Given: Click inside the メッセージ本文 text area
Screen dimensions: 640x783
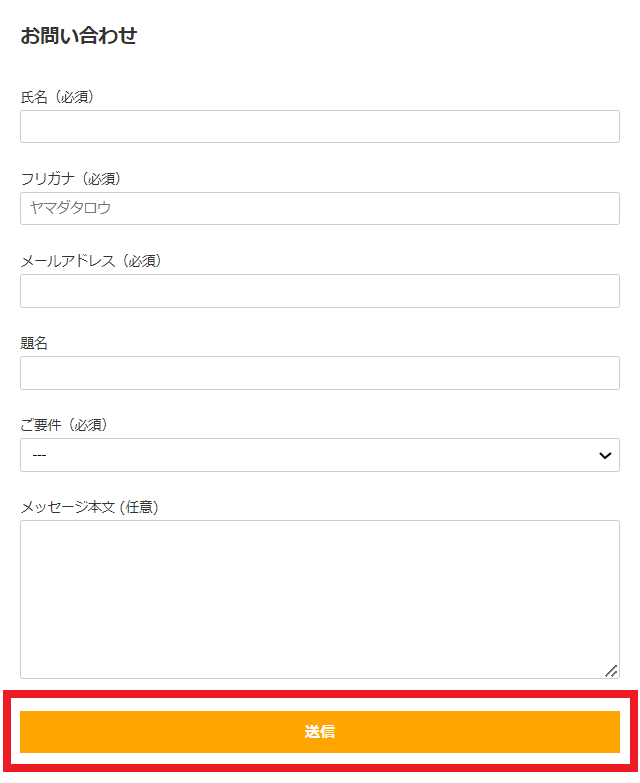Looking at the screenshot, I should [x=320, y=598].
